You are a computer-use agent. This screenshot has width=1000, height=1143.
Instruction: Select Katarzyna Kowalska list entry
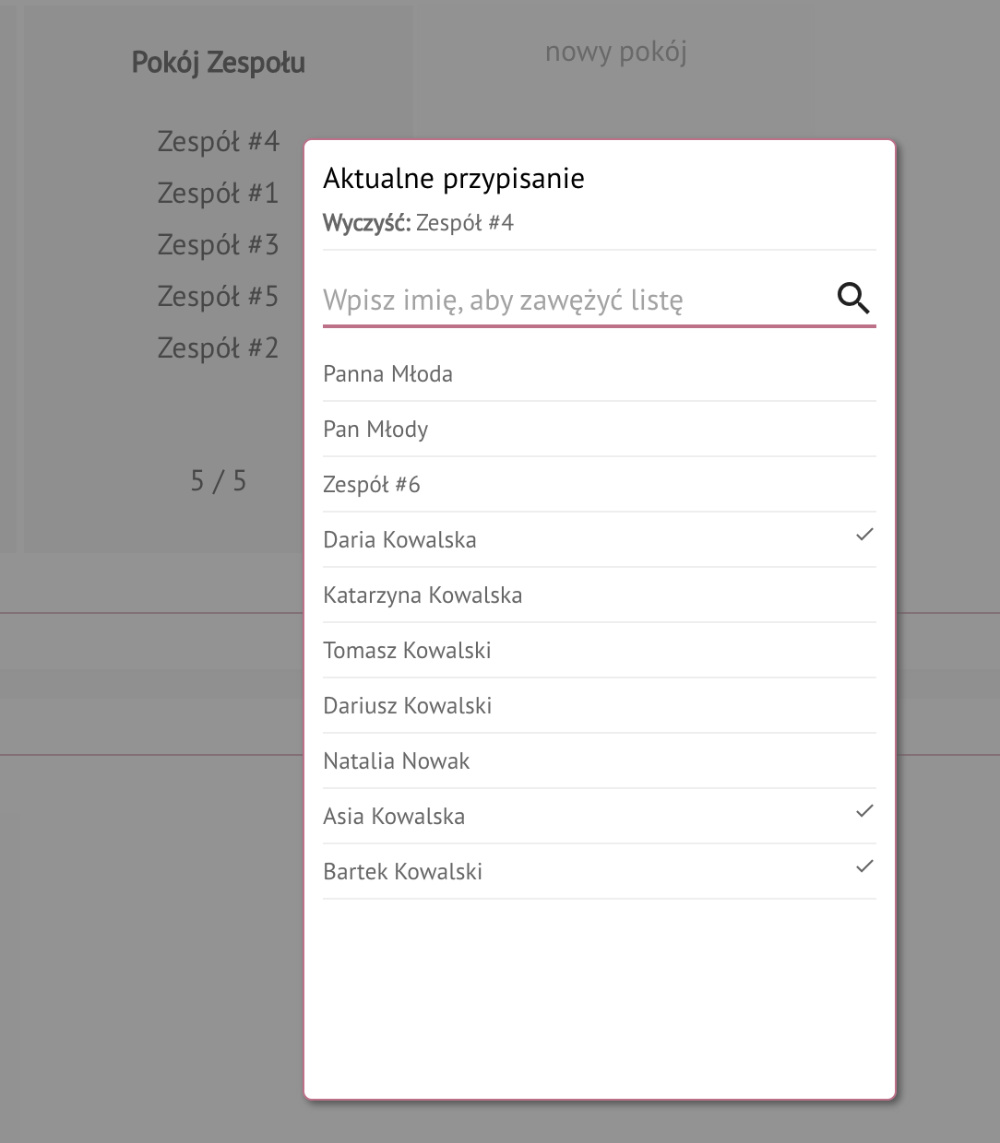[x=599, y=595]
